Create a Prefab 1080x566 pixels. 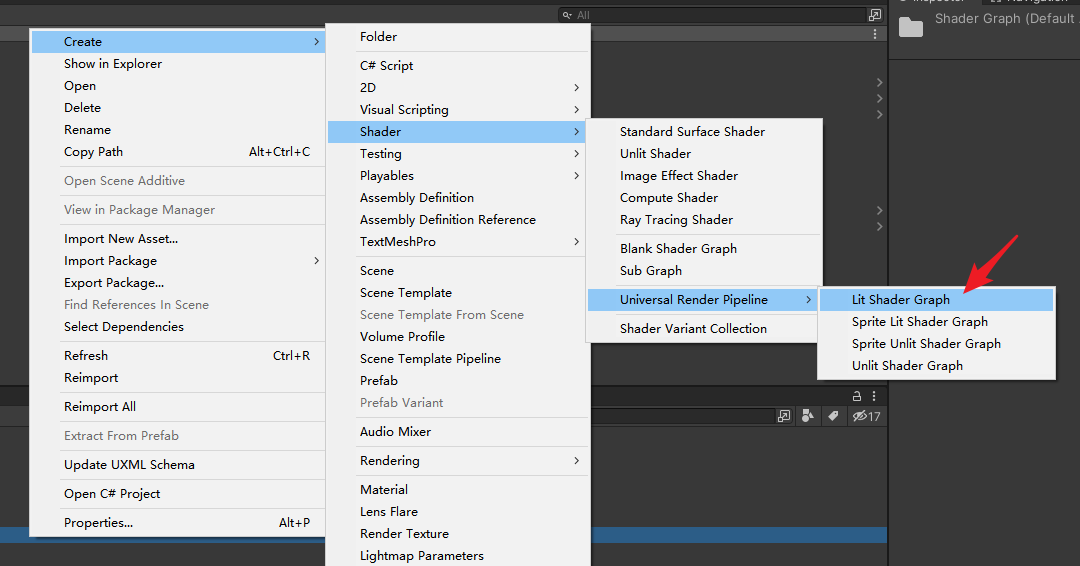pos(458,381)
